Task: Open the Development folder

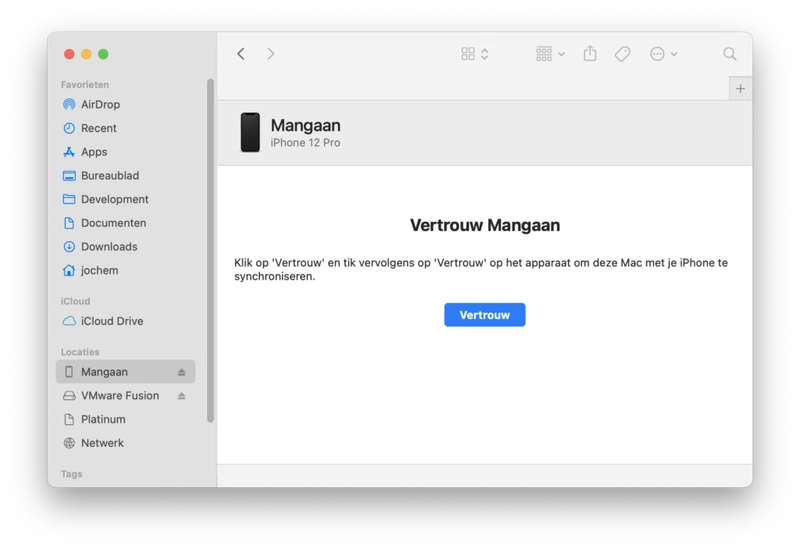Action: click(125, 199)
